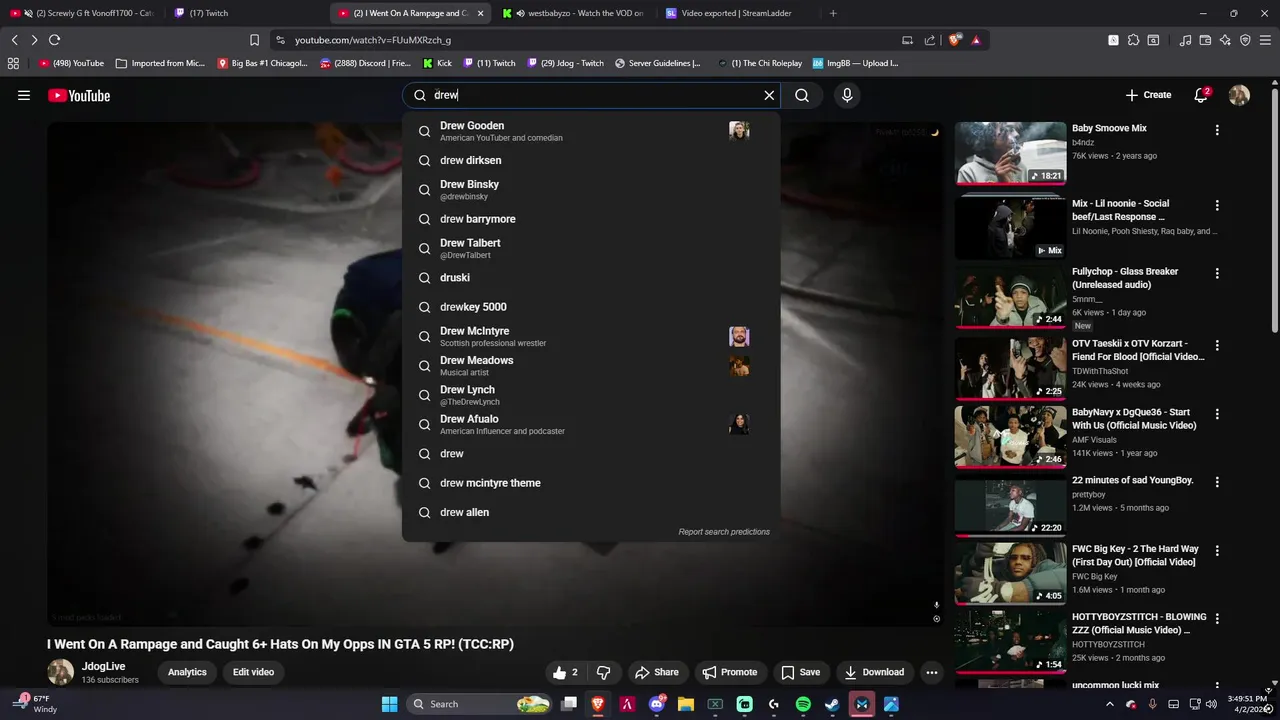Open Analytics for this video

[x=187, y=672]
